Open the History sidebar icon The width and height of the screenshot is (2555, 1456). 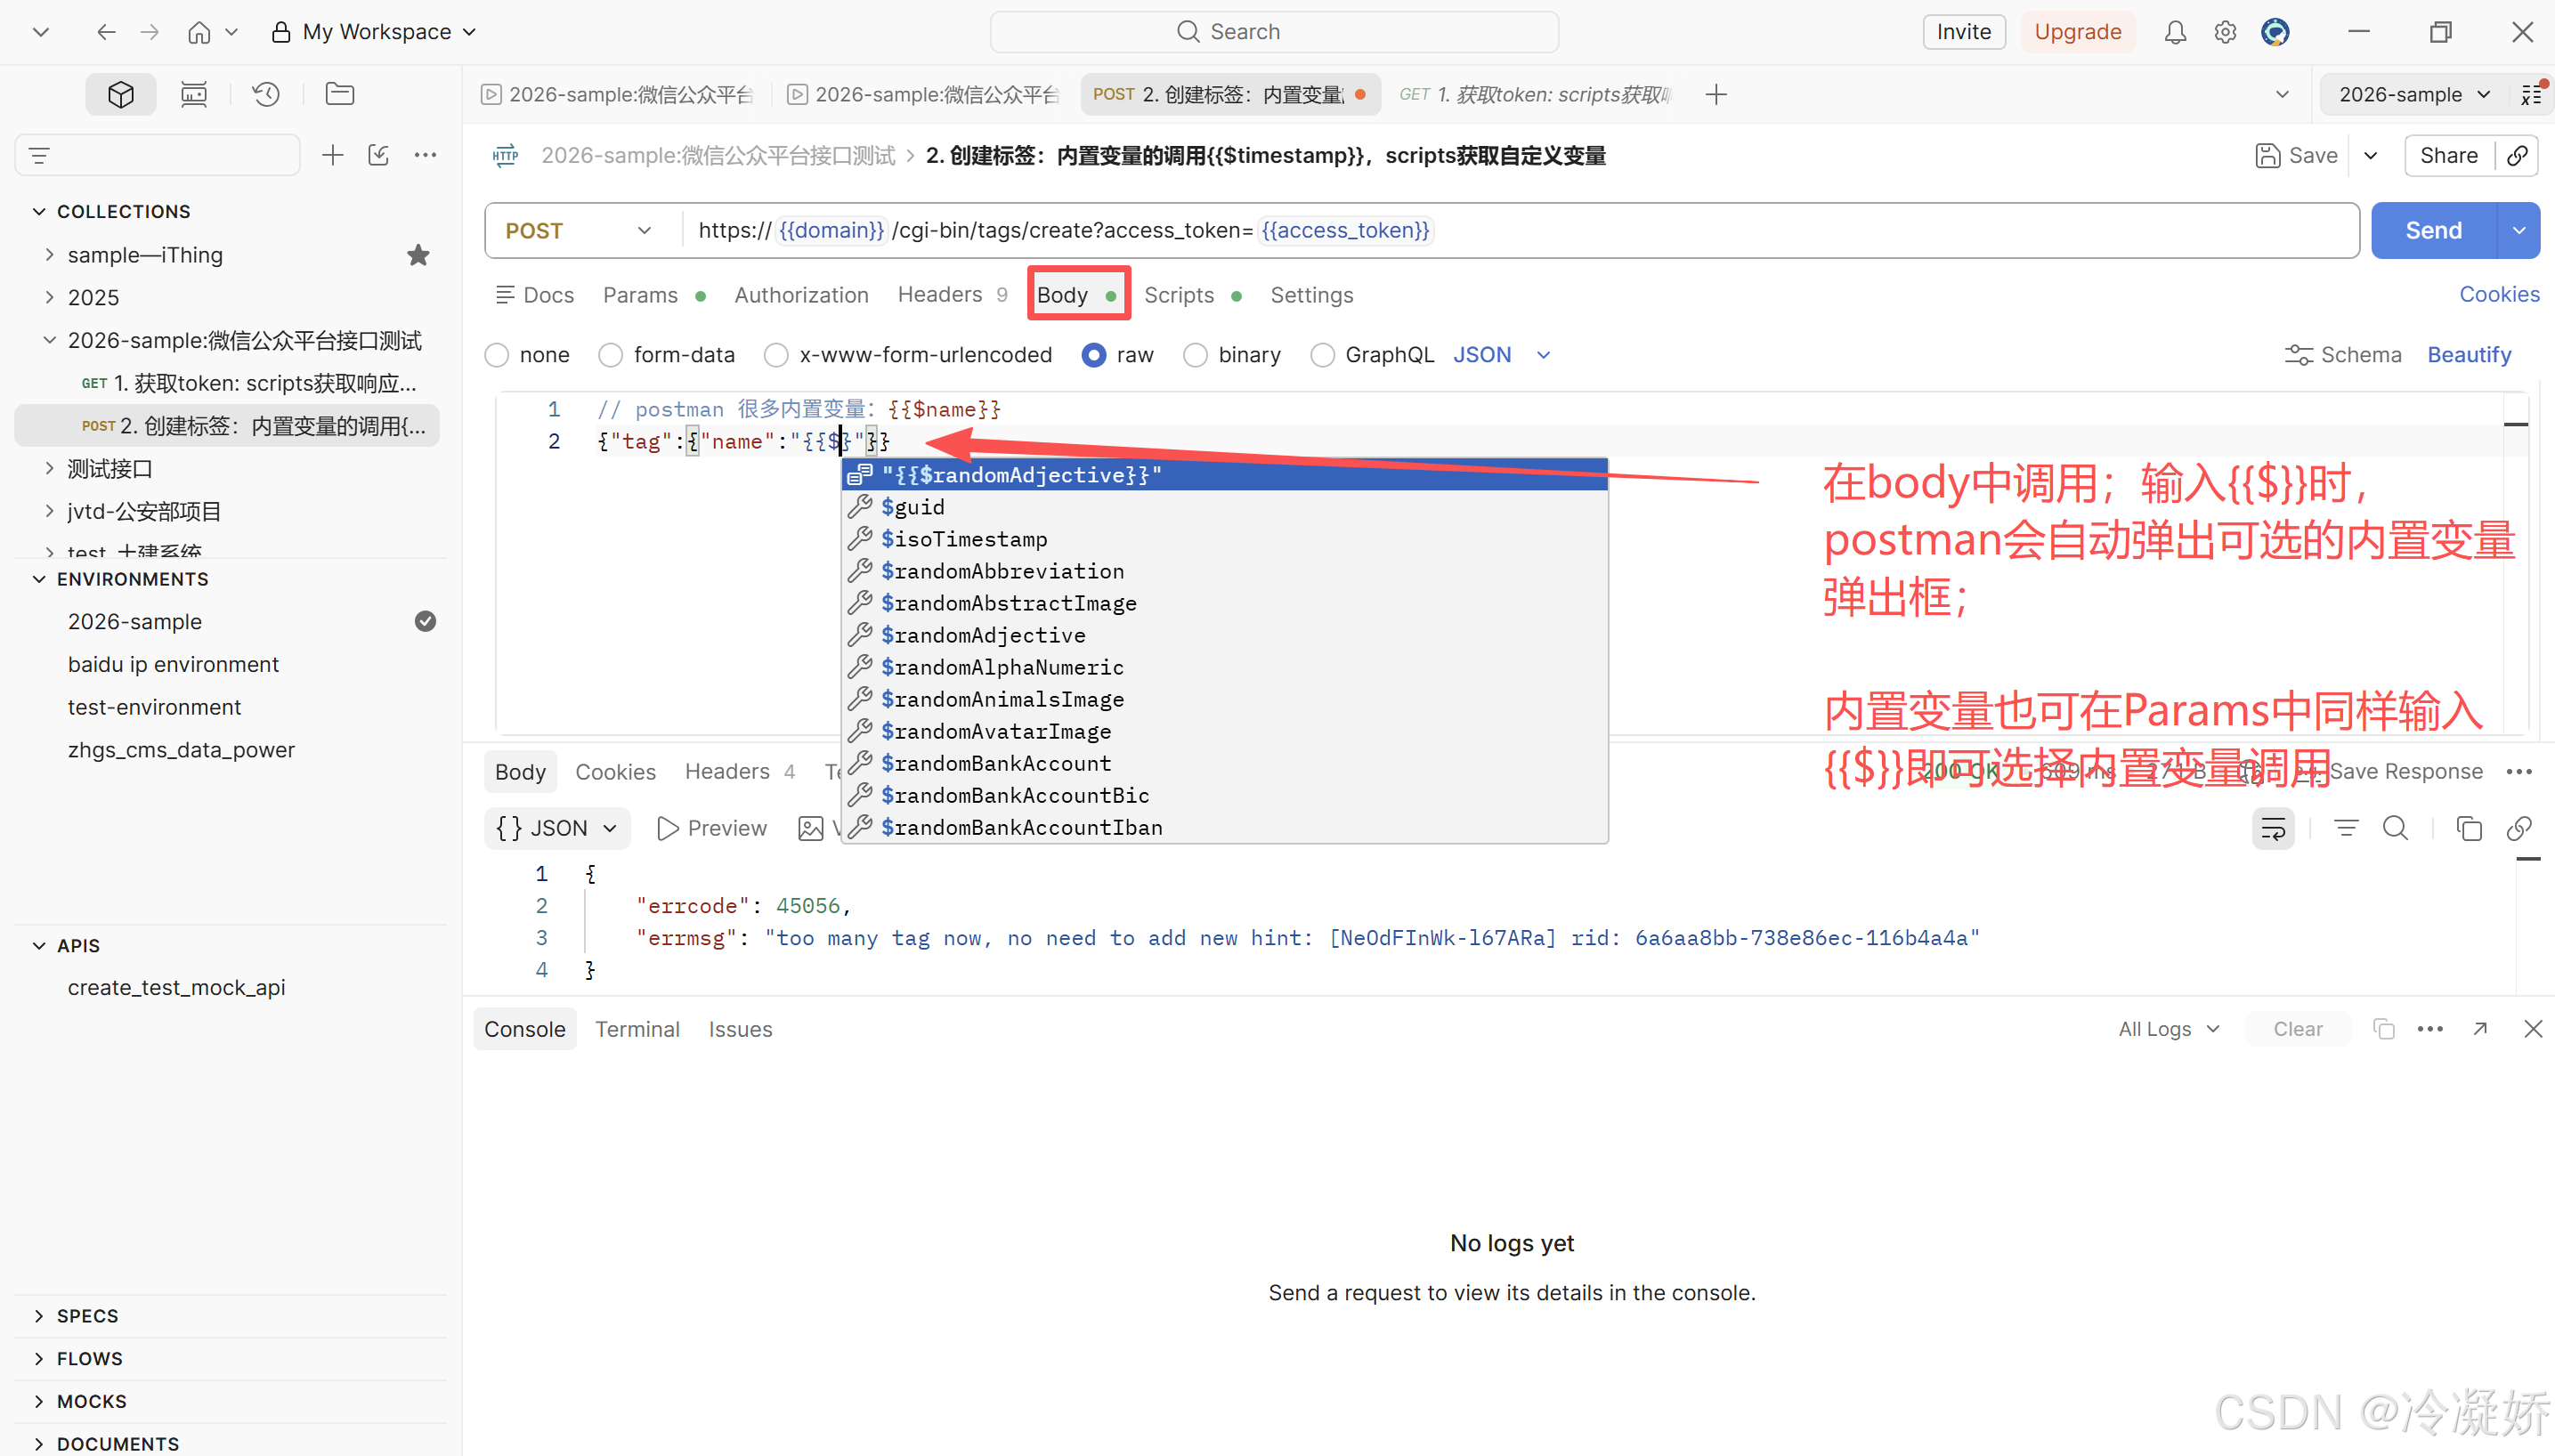[x=266, y=94]
